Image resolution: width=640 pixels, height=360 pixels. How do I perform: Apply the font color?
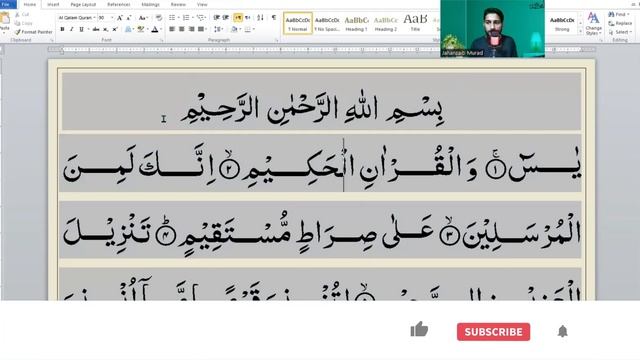point(155,29)
